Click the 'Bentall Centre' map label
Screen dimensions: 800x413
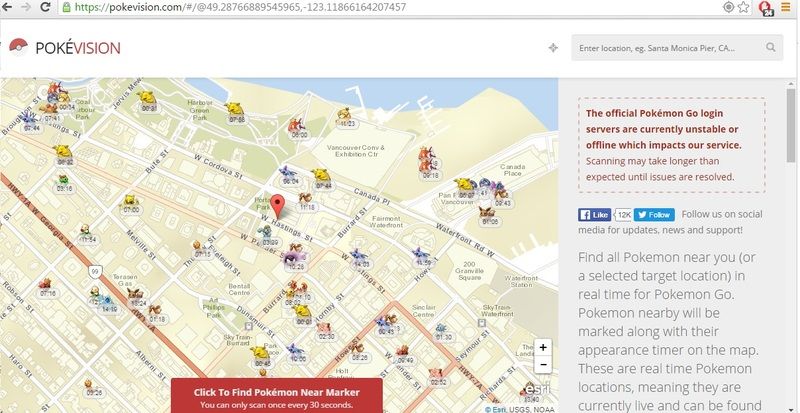(239, 289)
